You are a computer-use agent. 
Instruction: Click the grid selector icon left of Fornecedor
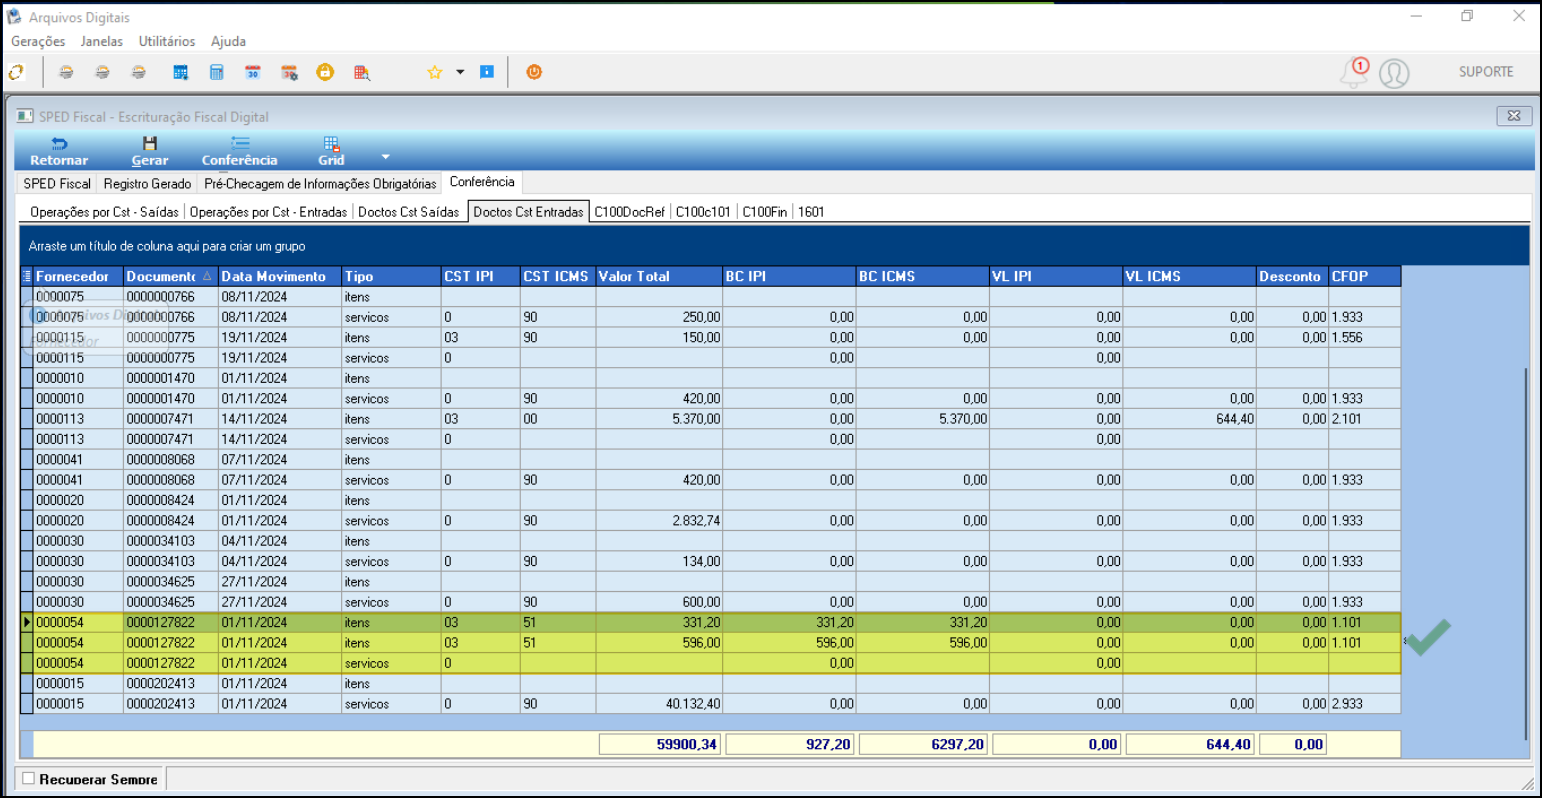(27, 276)
